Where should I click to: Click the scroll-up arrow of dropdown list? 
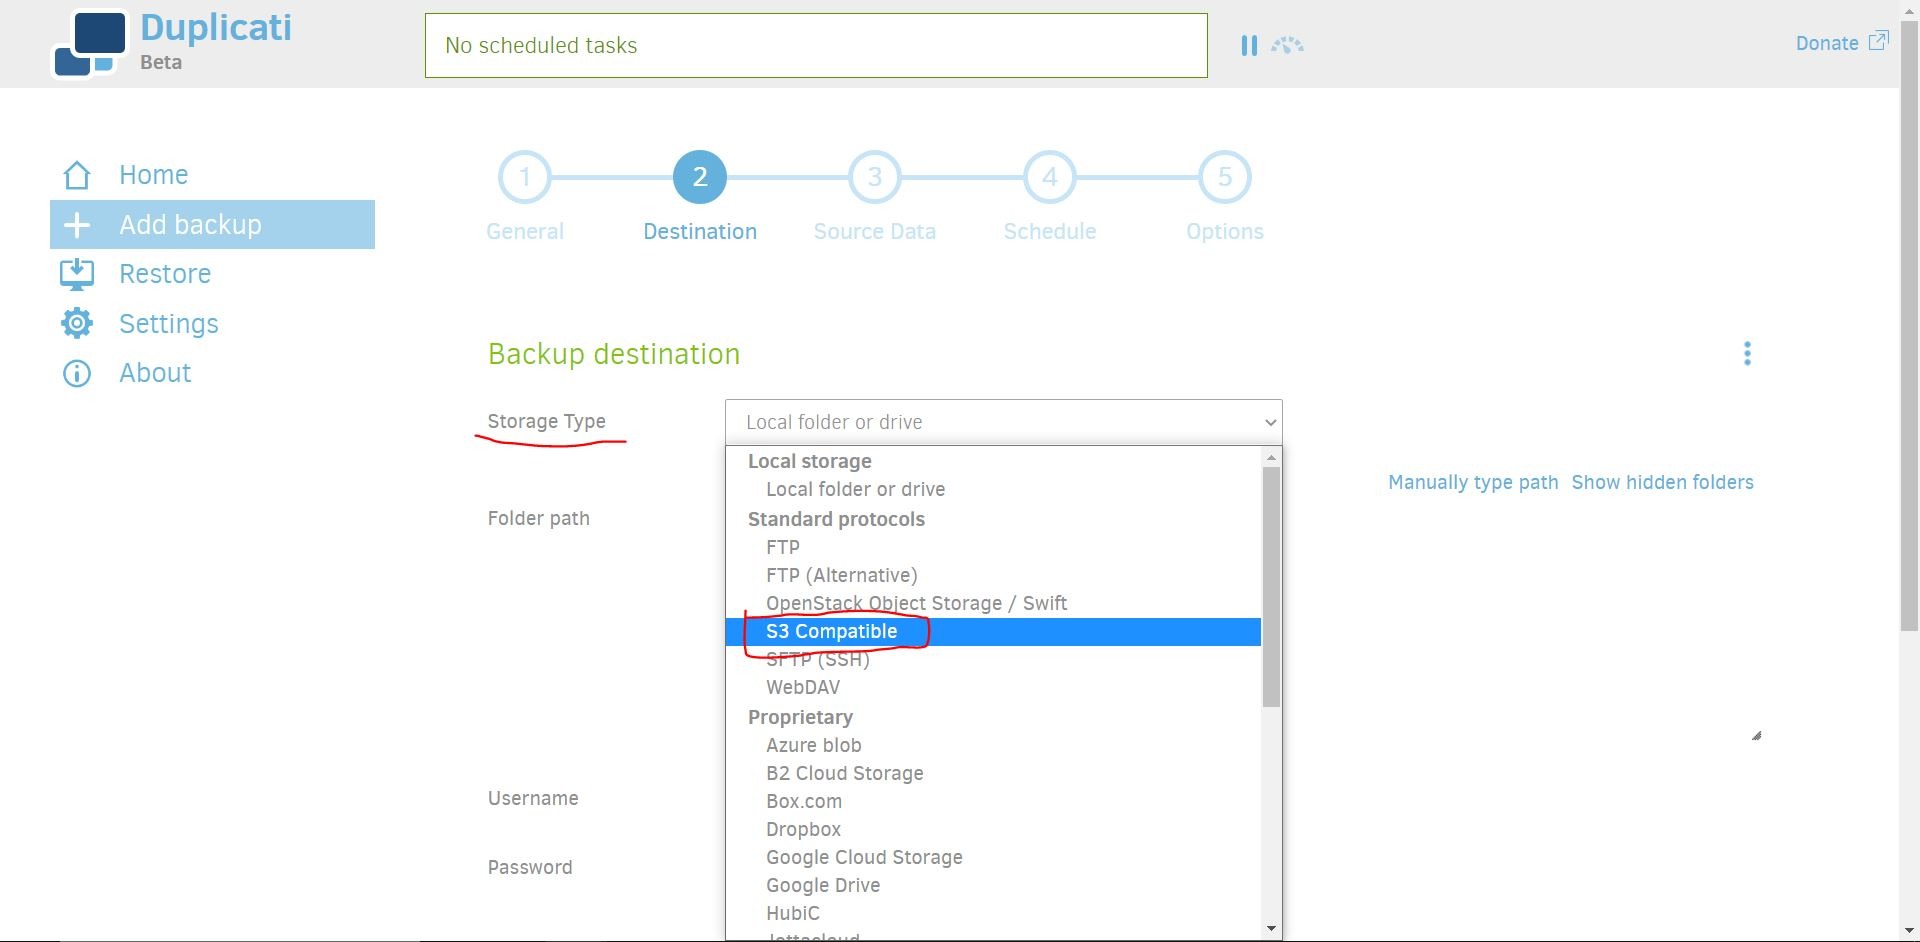[1271, 457]
